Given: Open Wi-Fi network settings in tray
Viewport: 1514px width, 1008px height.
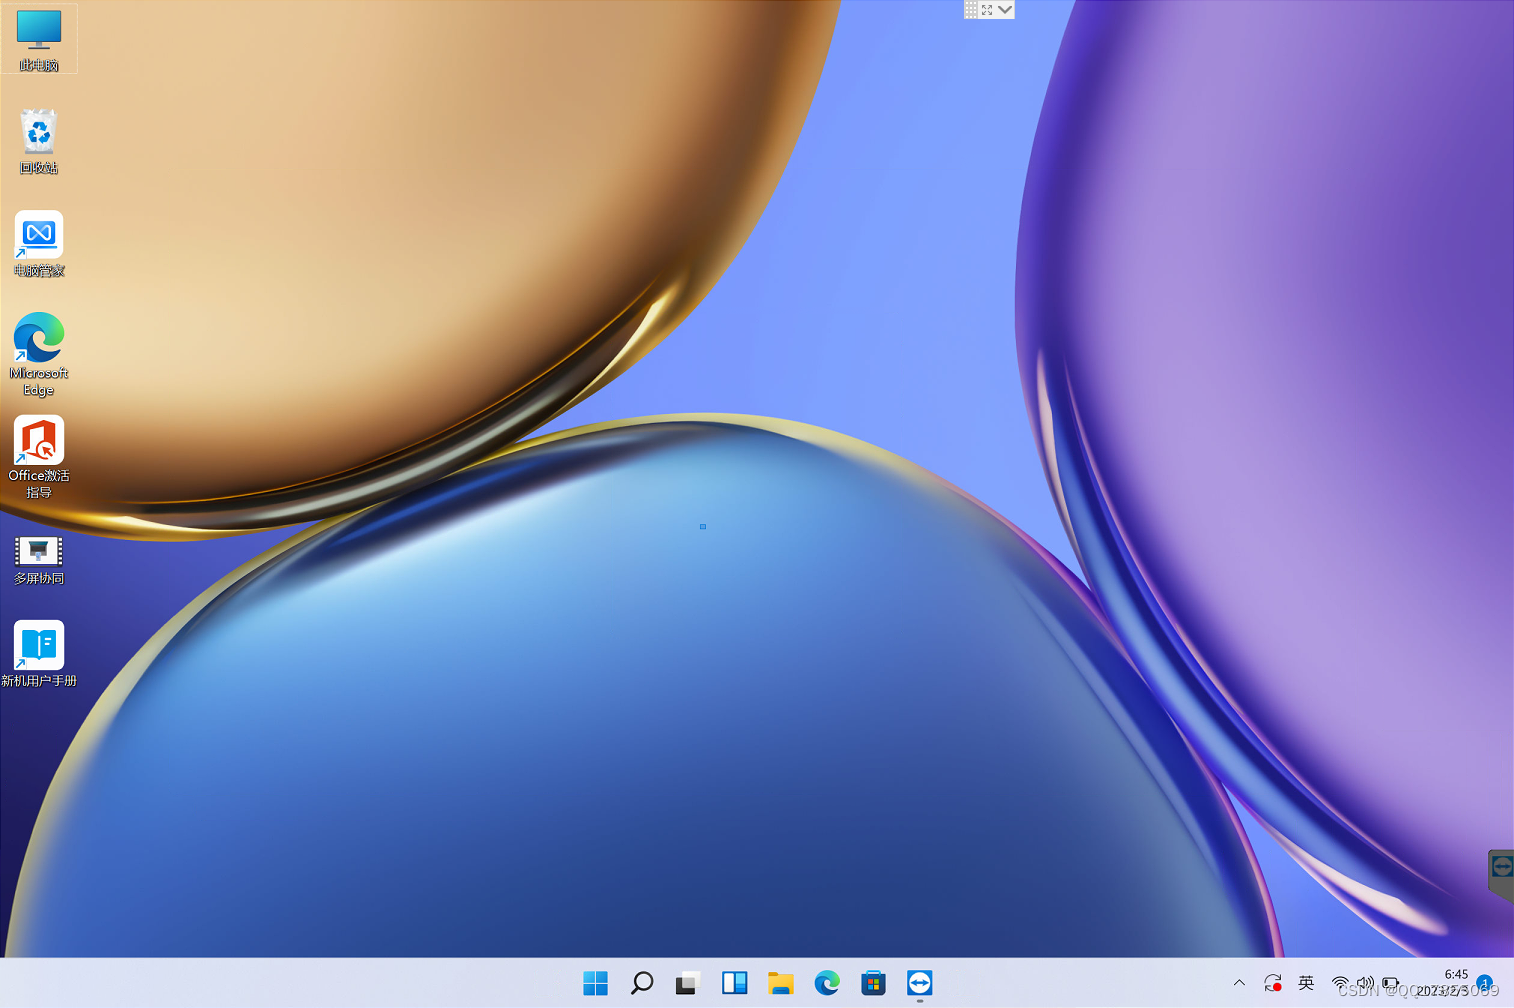Looking at the screenshot, I should 1341,983.
